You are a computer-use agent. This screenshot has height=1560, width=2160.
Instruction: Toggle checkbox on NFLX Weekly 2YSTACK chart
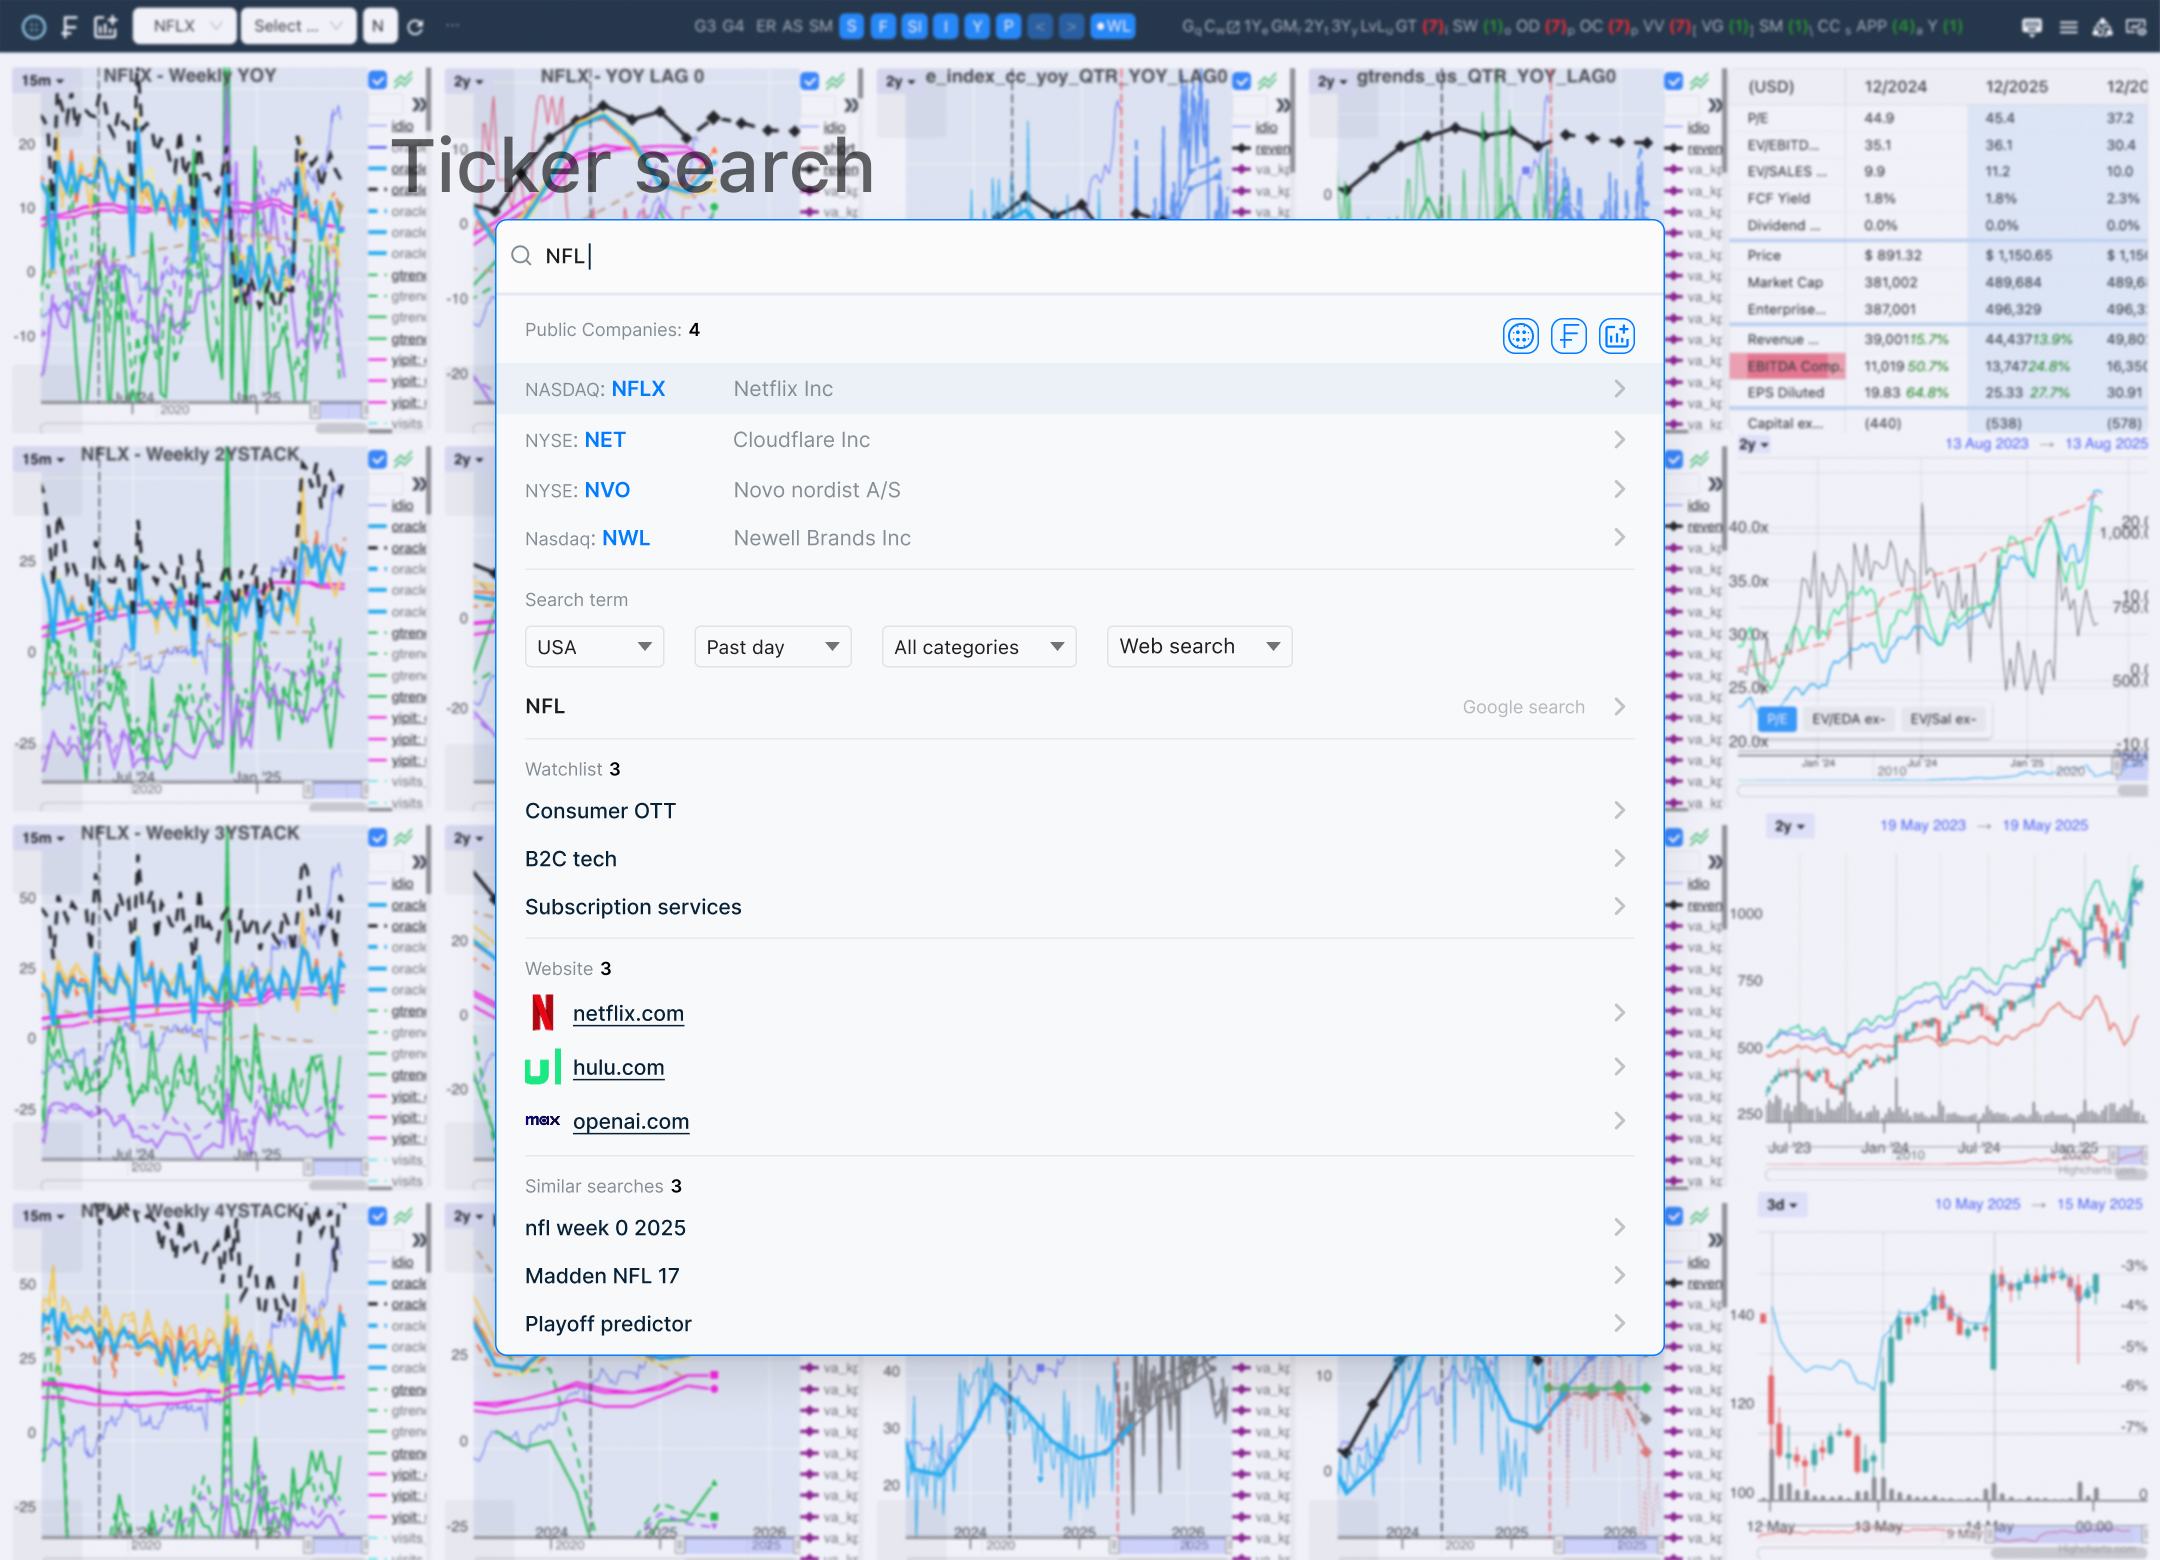(x=377, y=459)
